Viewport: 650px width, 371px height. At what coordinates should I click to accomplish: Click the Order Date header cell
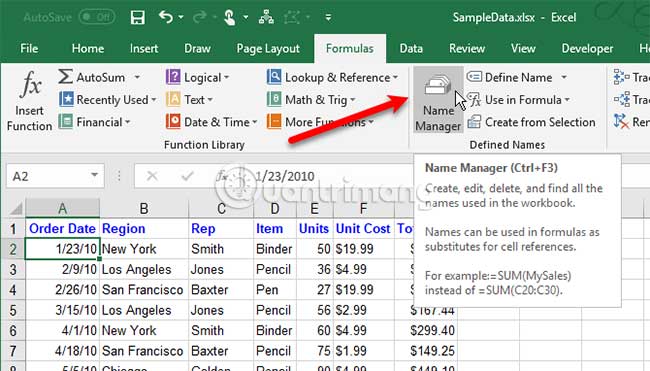pos(62,228)
